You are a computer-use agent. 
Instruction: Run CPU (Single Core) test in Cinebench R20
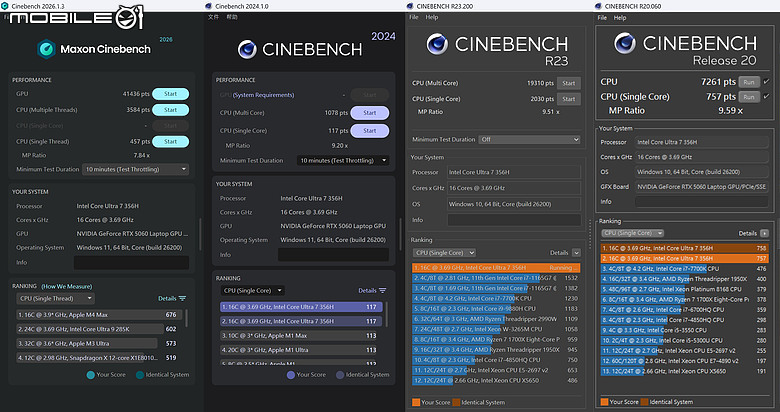749,97
